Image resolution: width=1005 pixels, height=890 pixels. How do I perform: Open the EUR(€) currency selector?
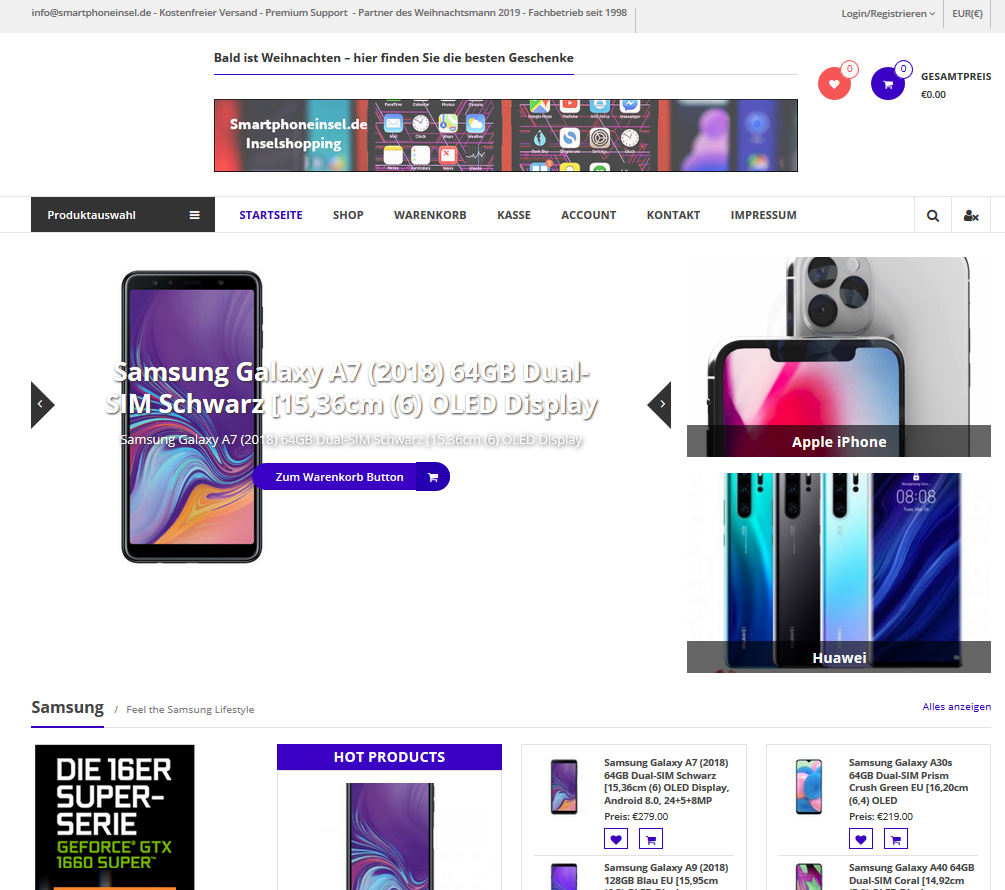(967, 13)
